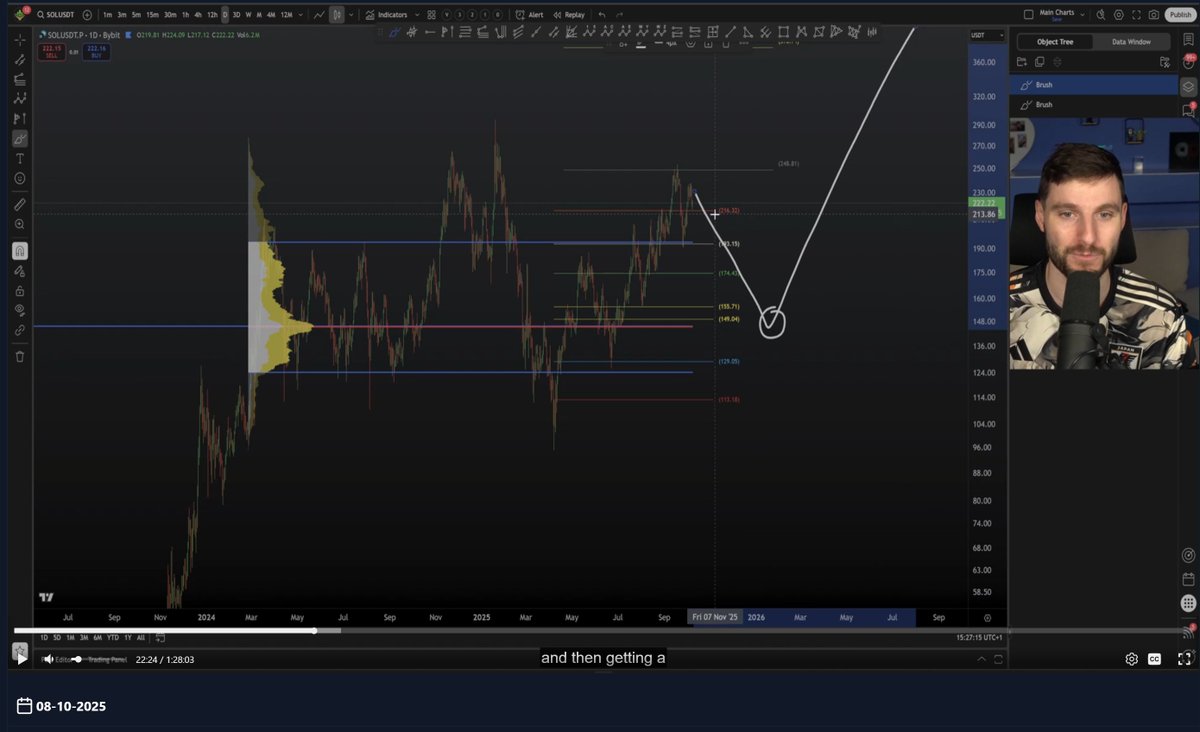Toggle magnet mode
This screenshot has height=732, width=1200.
click(19, 251)
